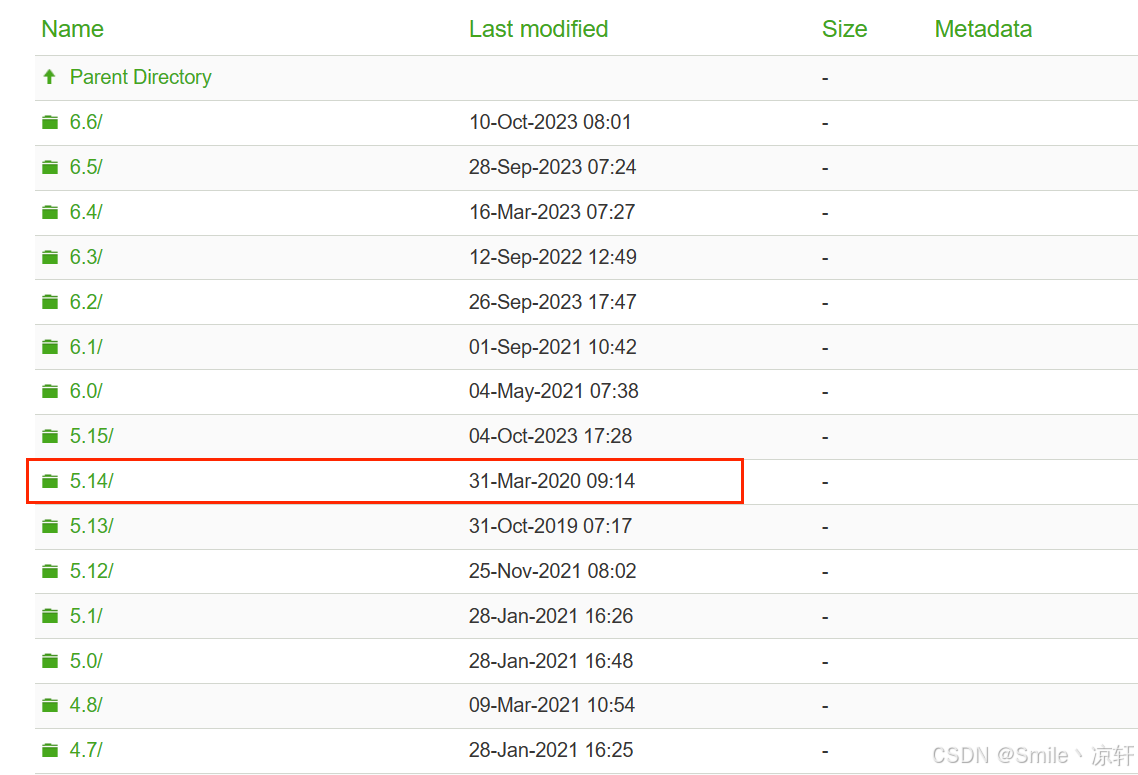1138x775 pixels.
Task: Click the folder icon beside 6.0/
Action: (x=50, y=391)
